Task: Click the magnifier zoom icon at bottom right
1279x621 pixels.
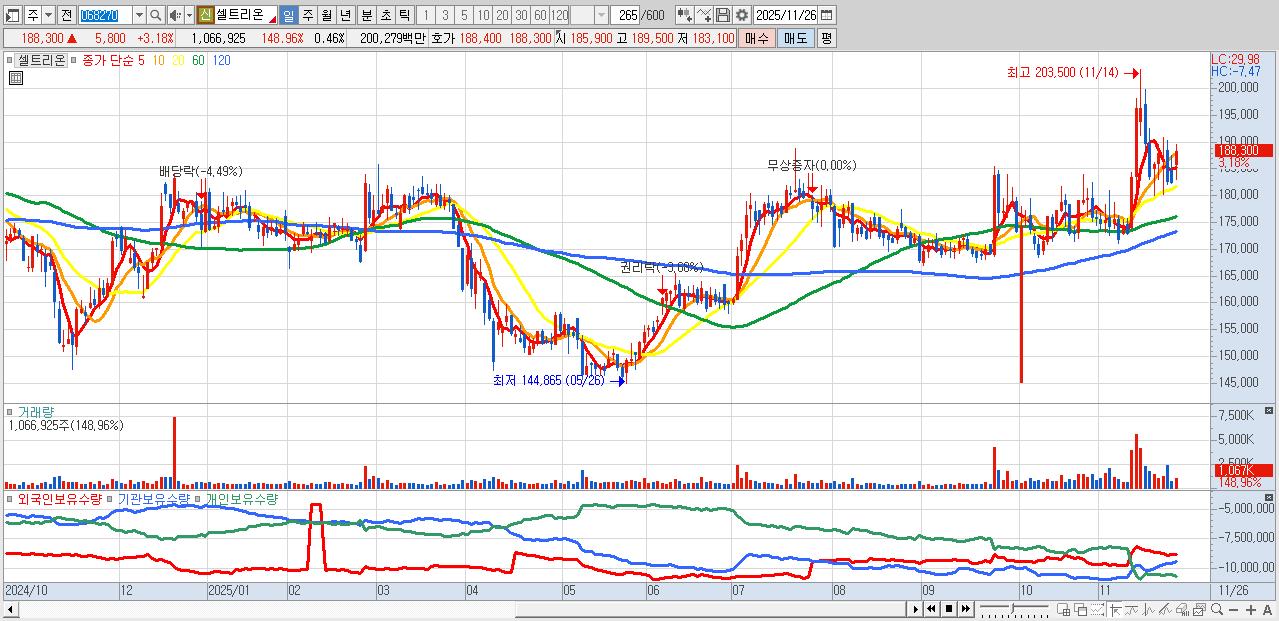Action: point(1217,609)
